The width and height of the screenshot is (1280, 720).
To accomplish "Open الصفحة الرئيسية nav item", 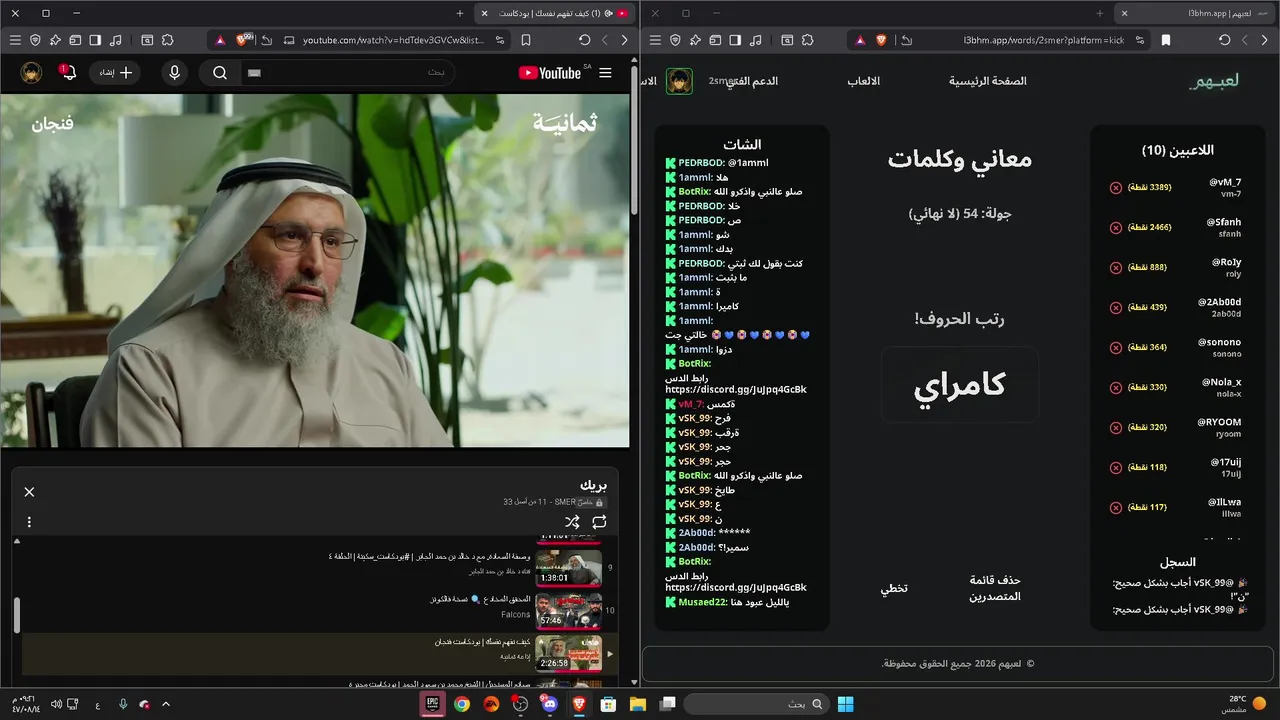I will [x=988, y=81].
